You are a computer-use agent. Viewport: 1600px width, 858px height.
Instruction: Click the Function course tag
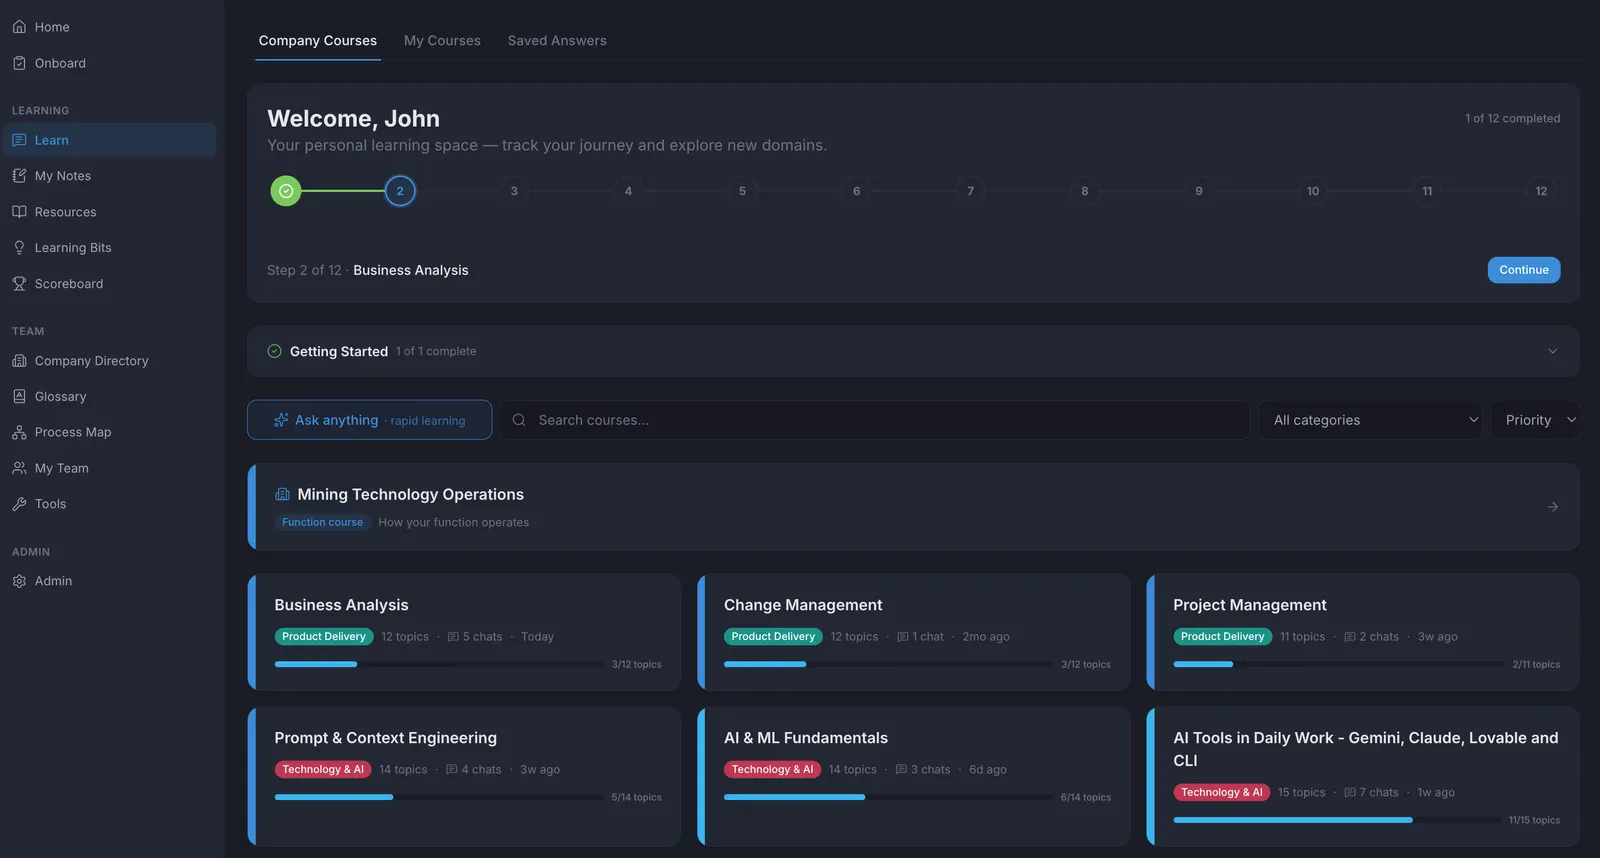click(x=322, y=522)
